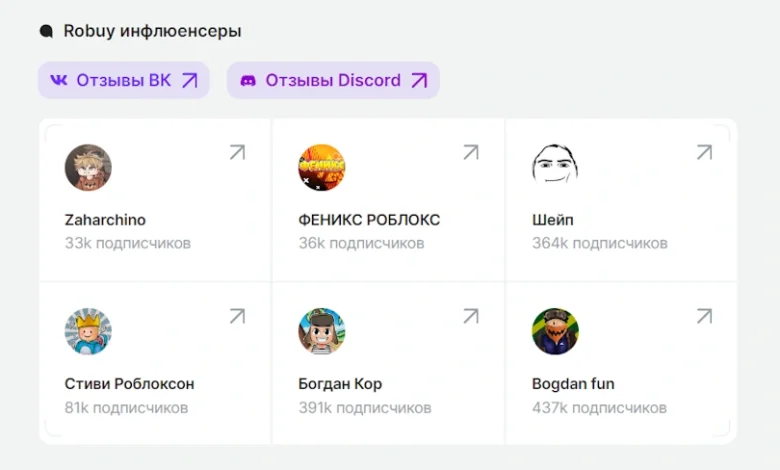Viewport: 780px width, 470px height.
Task: Click the arrow icon on Стиви Роблоксон card
Action: pyautogui.click(x=237, y=316)
